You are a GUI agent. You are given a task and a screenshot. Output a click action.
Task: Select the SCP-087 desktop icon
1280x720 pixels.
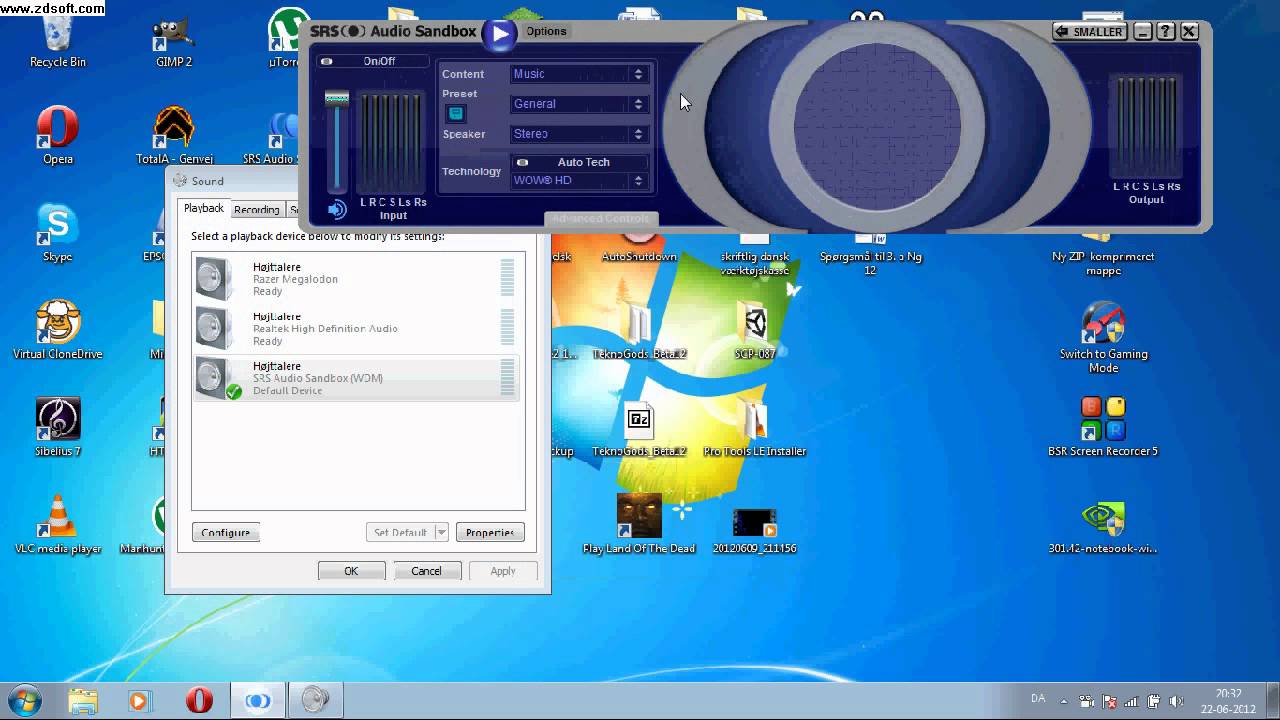coord(755,331)
